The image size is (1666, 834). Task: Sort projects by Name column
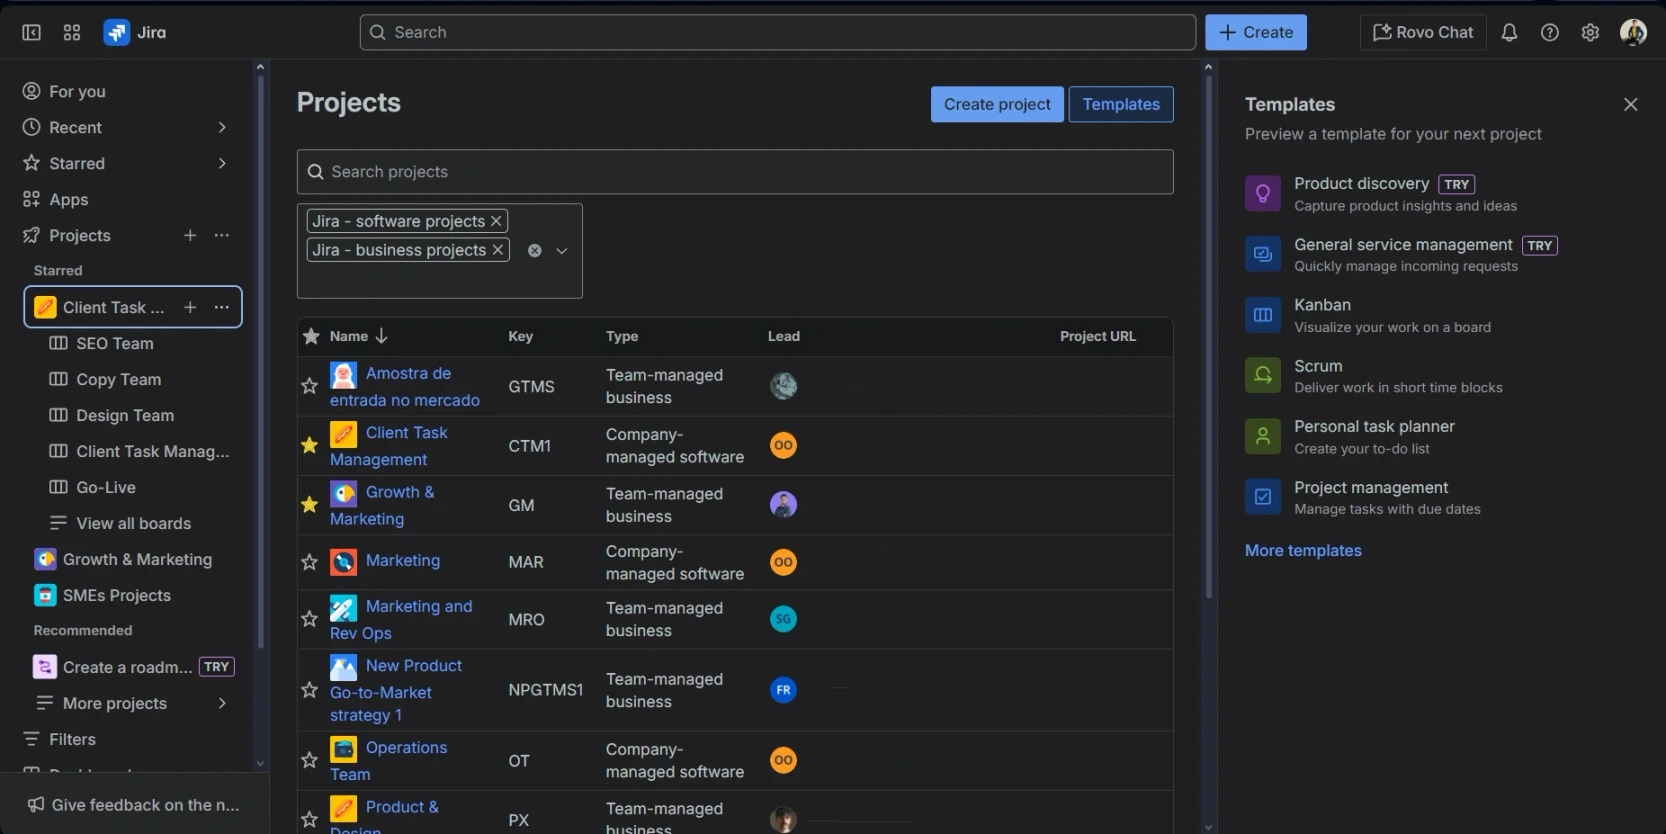[358, 336]
